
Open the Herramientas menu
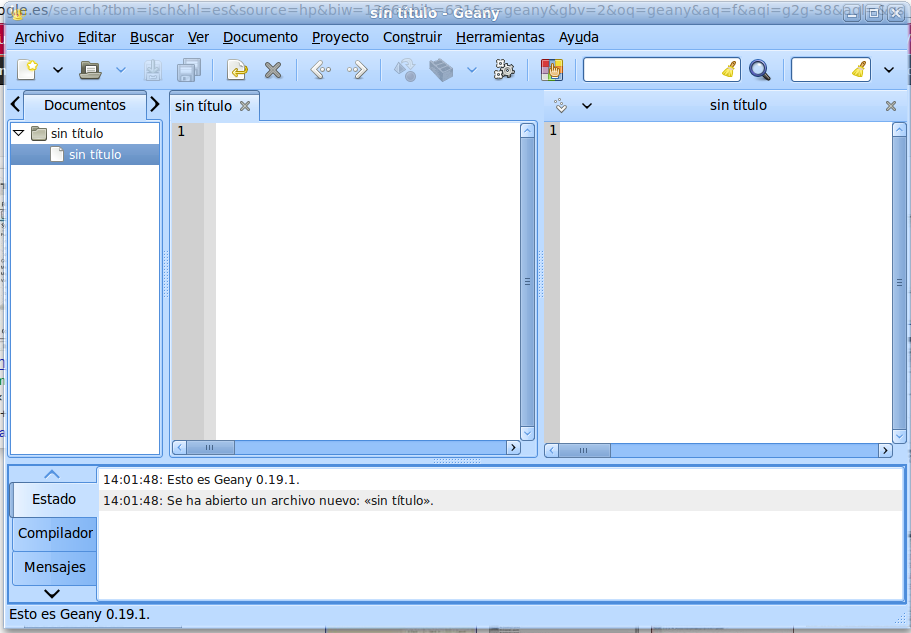pyautogui.click(x=500, y=37)
